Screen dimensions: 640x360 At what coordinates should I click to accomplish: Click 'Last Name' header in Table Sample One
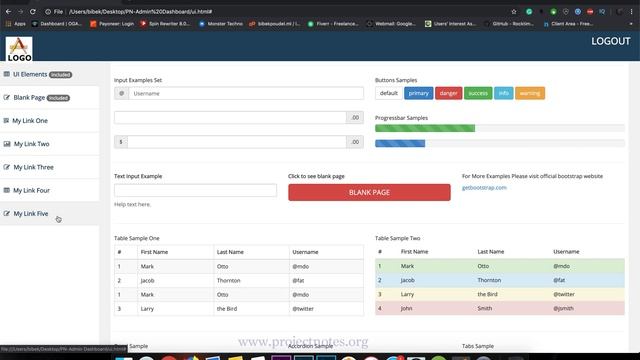[x=230, y=252]
